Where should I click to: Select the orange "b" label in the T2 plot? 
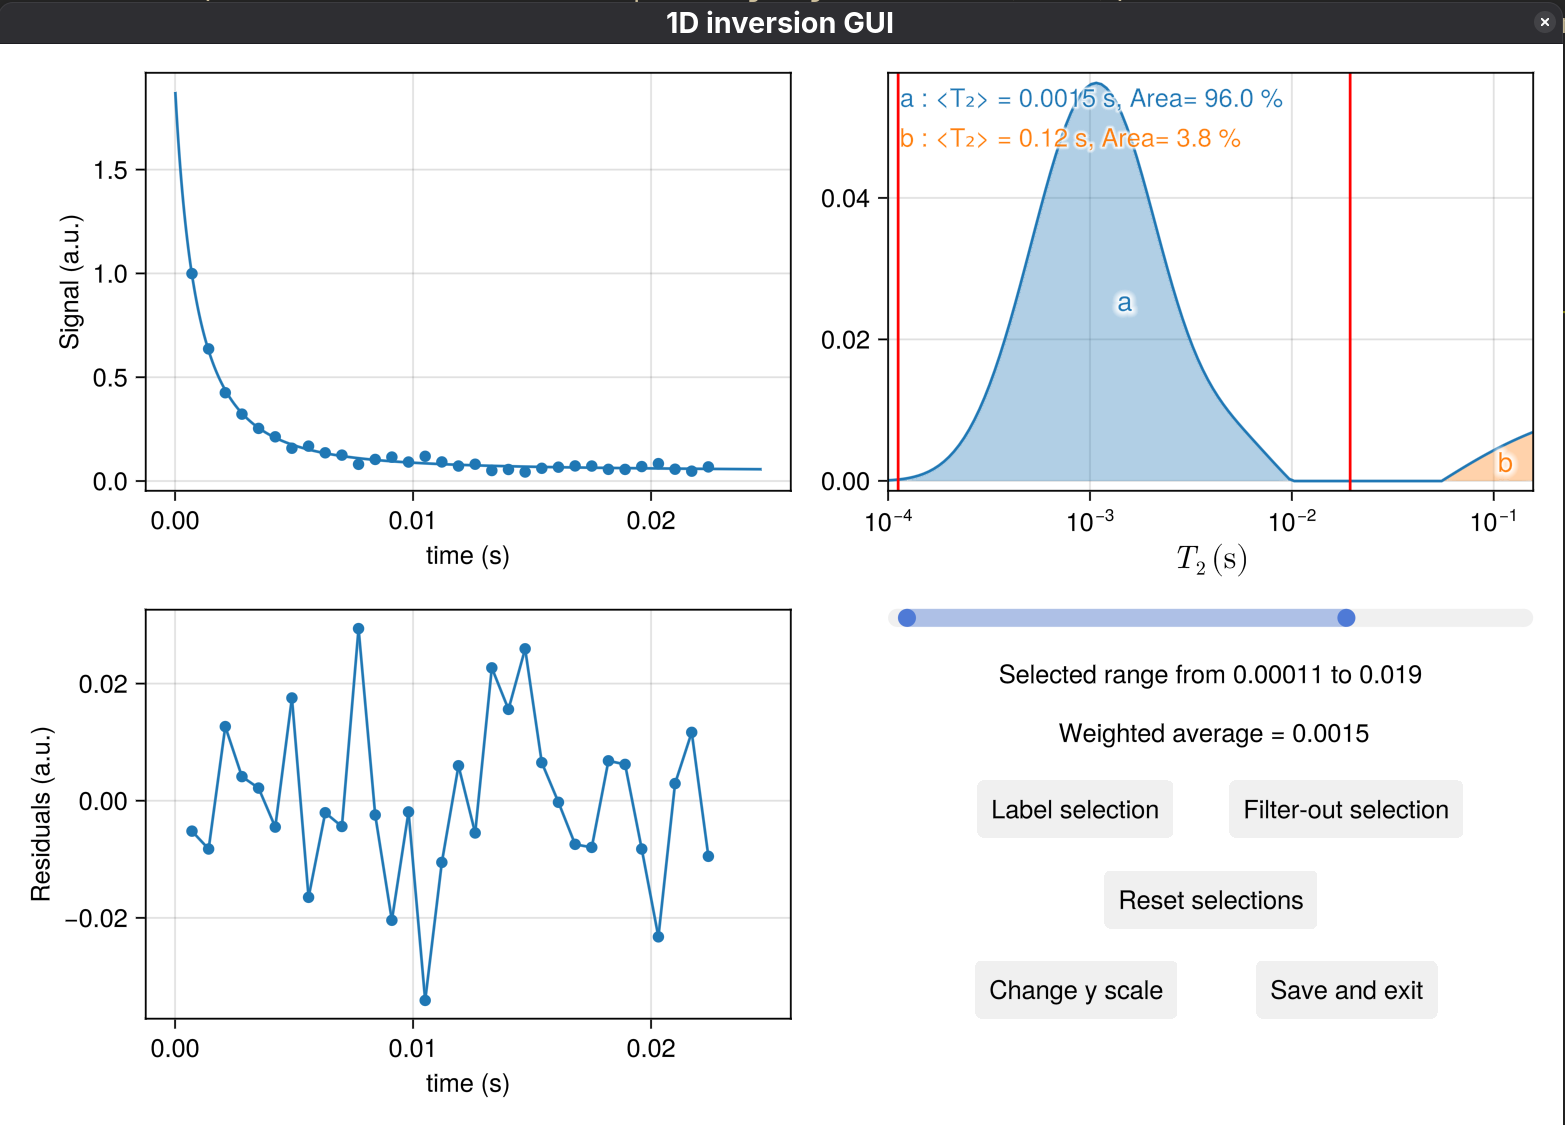[x=1505, y=463]
